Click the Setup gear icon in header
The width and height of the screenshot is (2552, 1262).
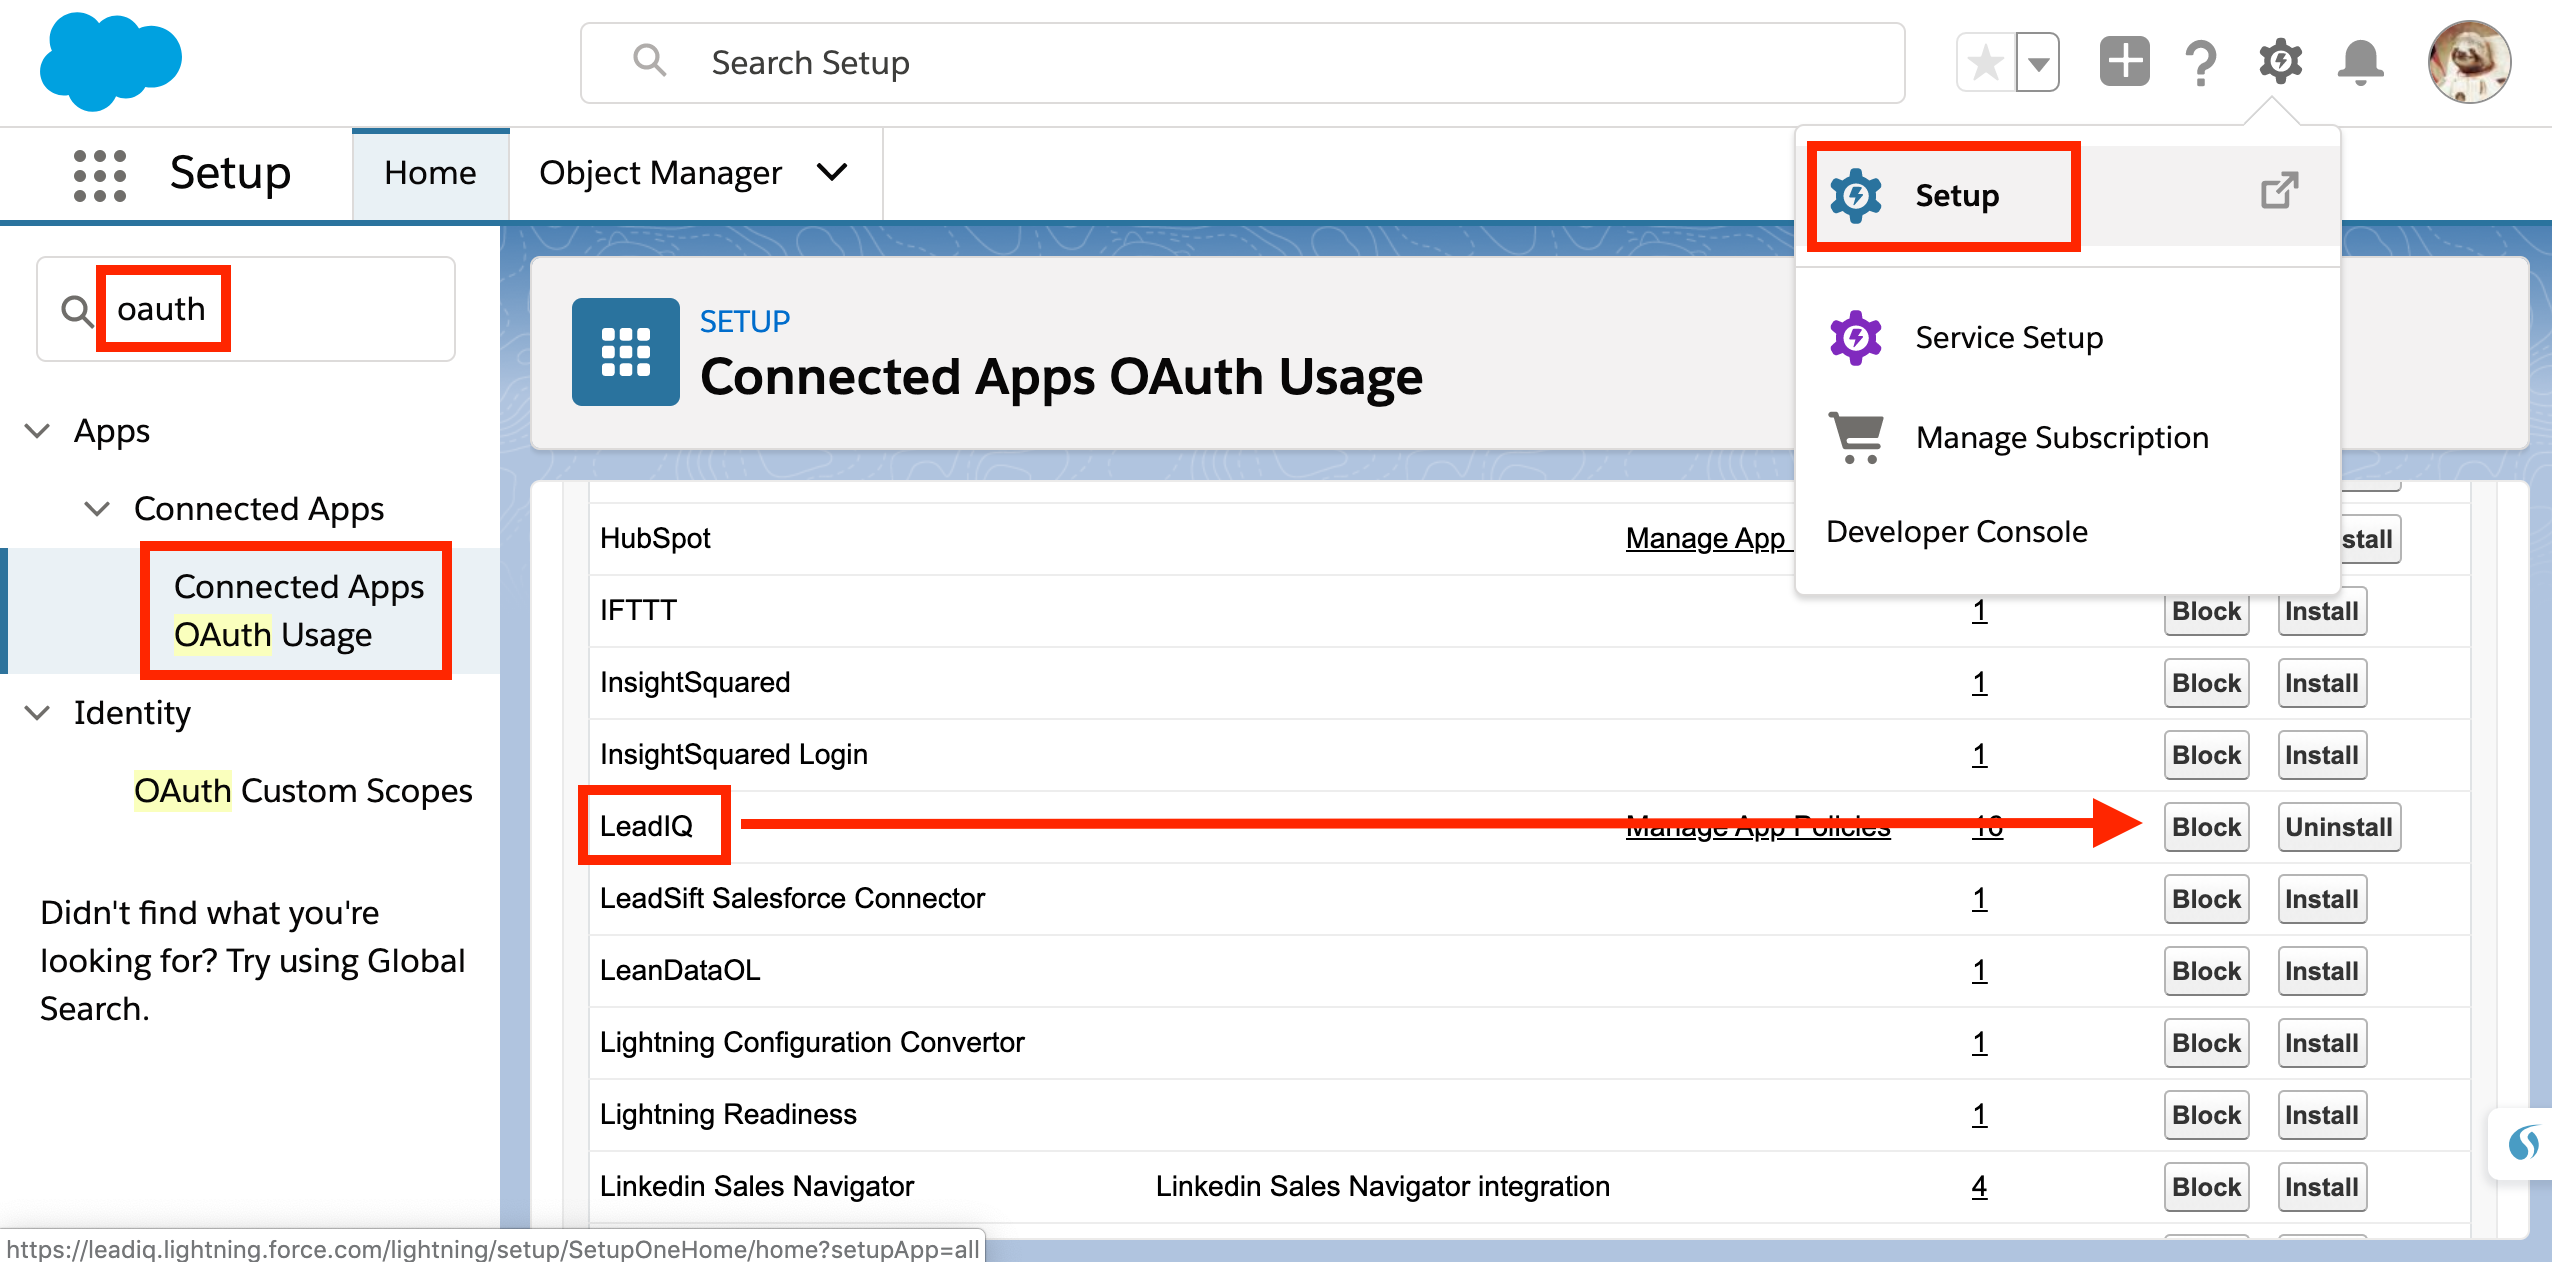click(2280, 62)
